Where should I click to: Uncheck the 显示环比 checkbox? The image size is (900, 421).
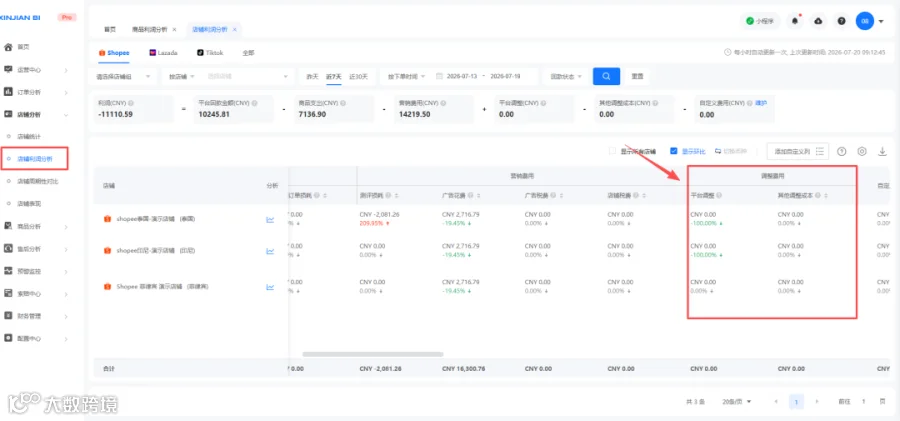674,151
